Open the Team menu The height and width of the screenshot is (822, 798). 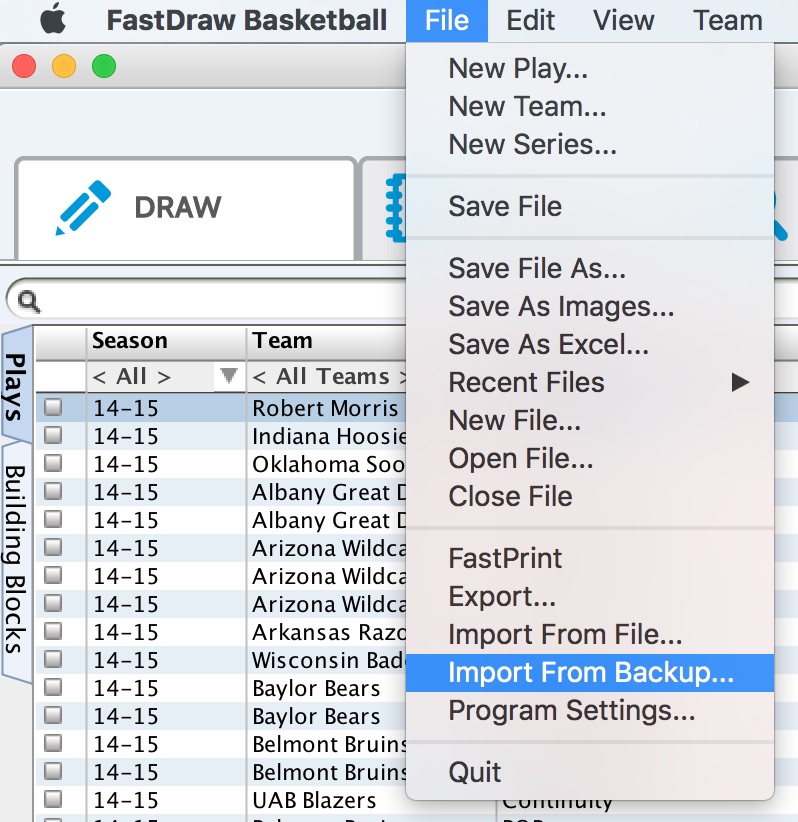(728, 20)
